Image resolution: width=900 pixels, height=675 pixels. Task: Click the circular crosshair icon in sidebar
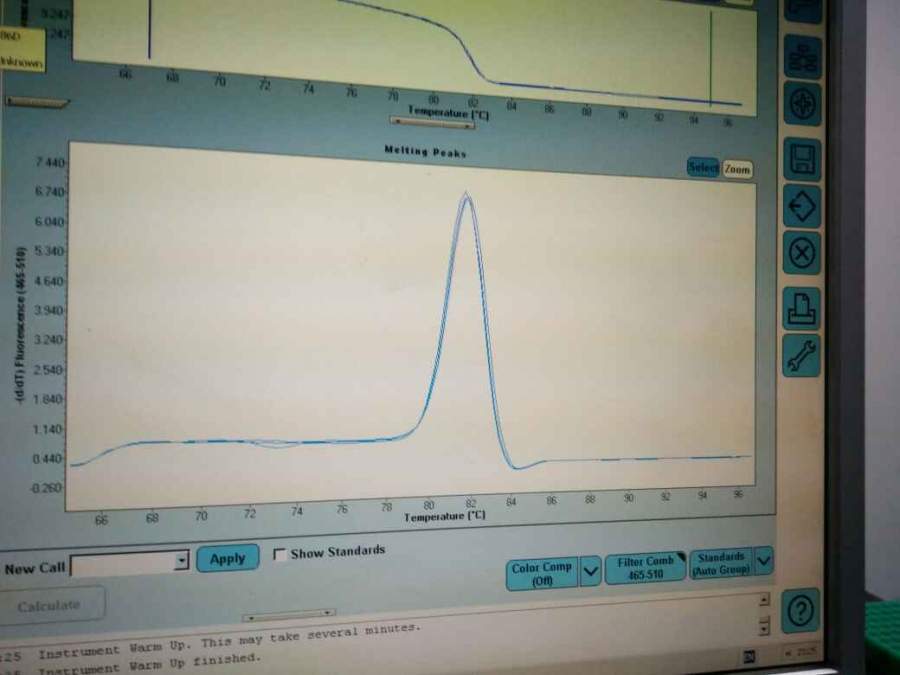coord(802,104)
